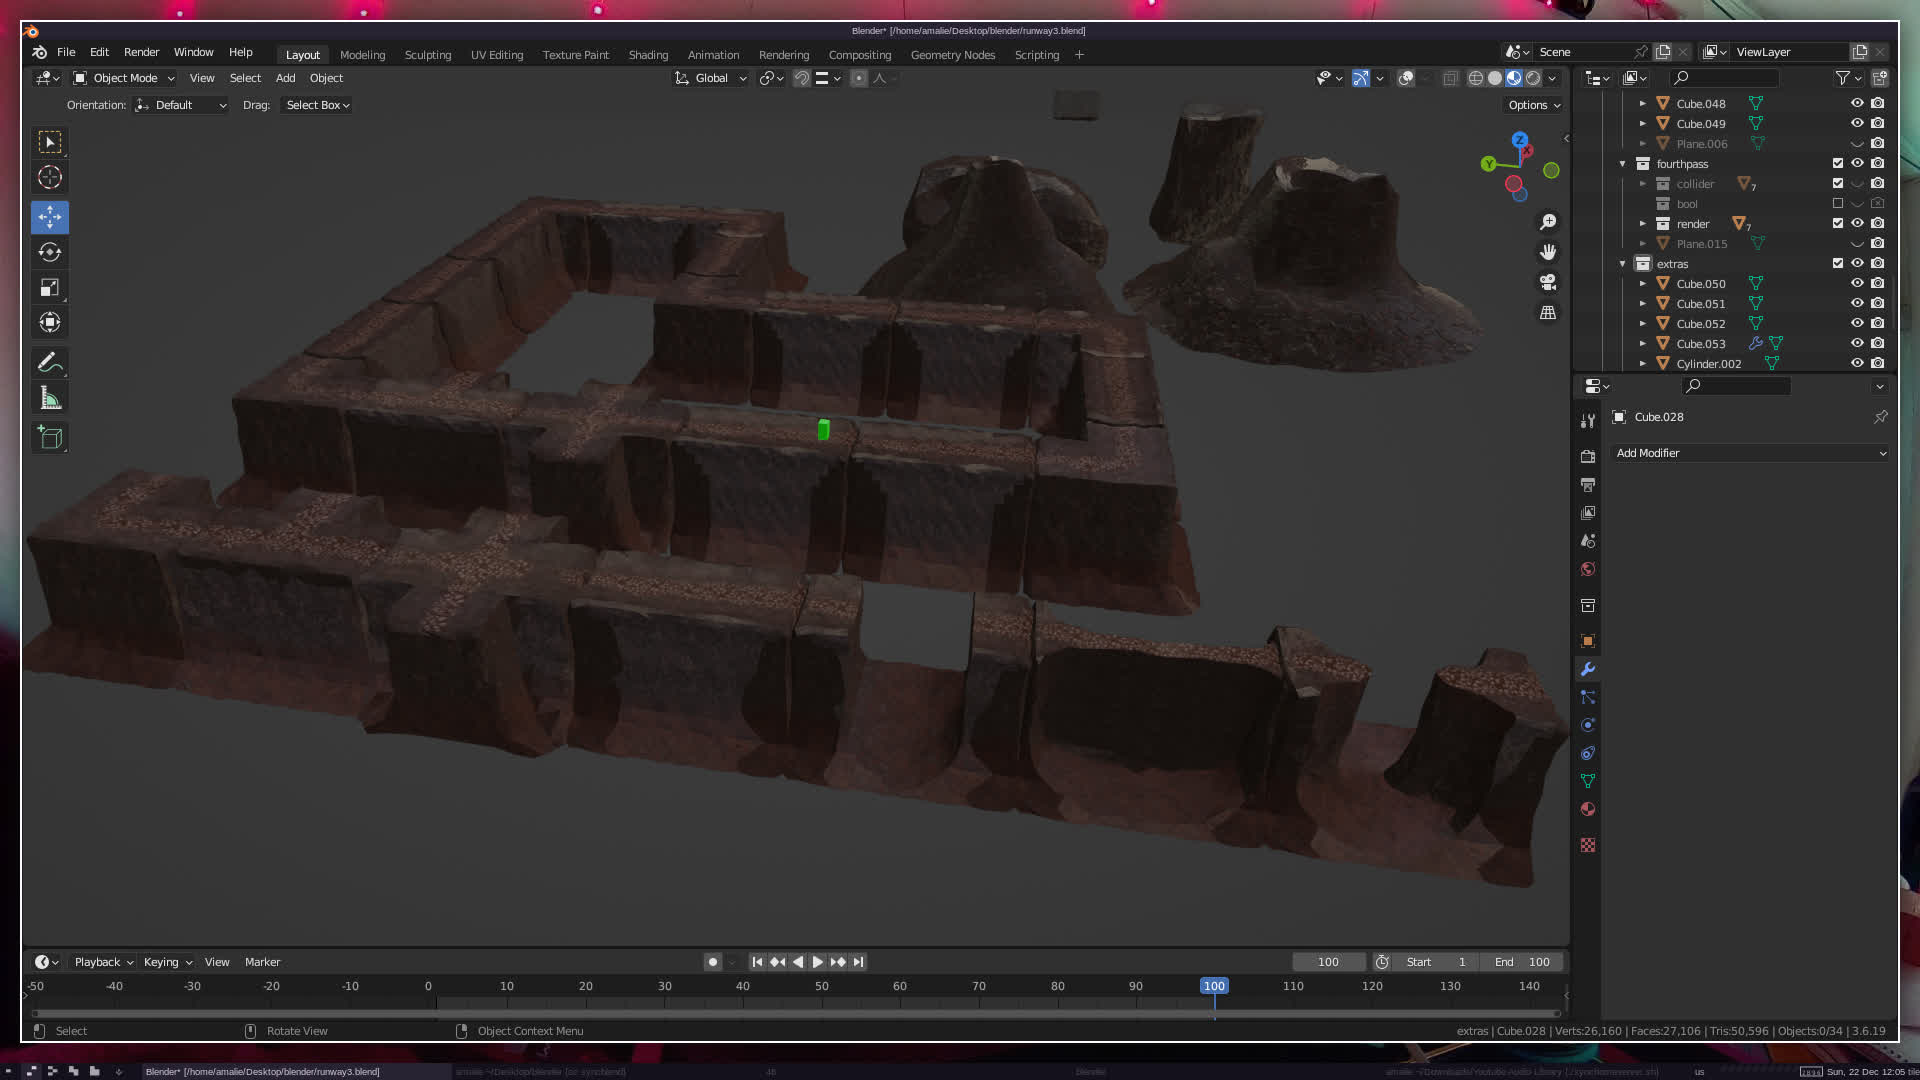Switch to the Shading workspace tab
Screen dimensions: 1920x1080
(x=648, y=55)
